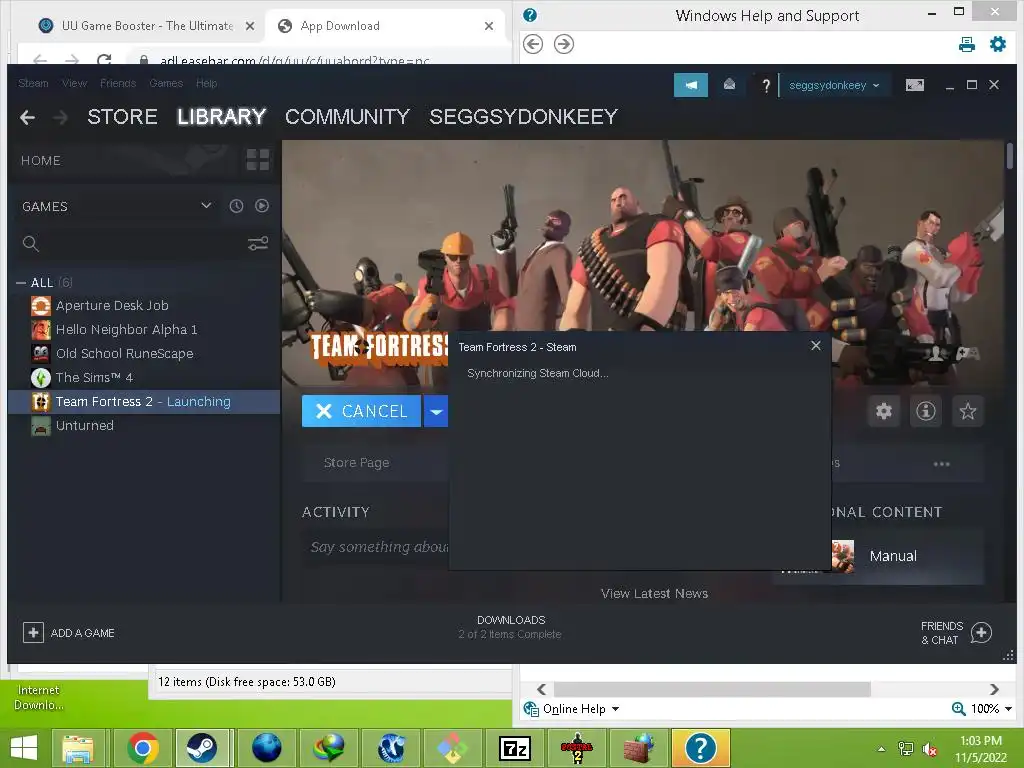The height and width of the screenshot is (768, 1024).
Task: Open Steam from the taskbar
Action: click(202, 748)
